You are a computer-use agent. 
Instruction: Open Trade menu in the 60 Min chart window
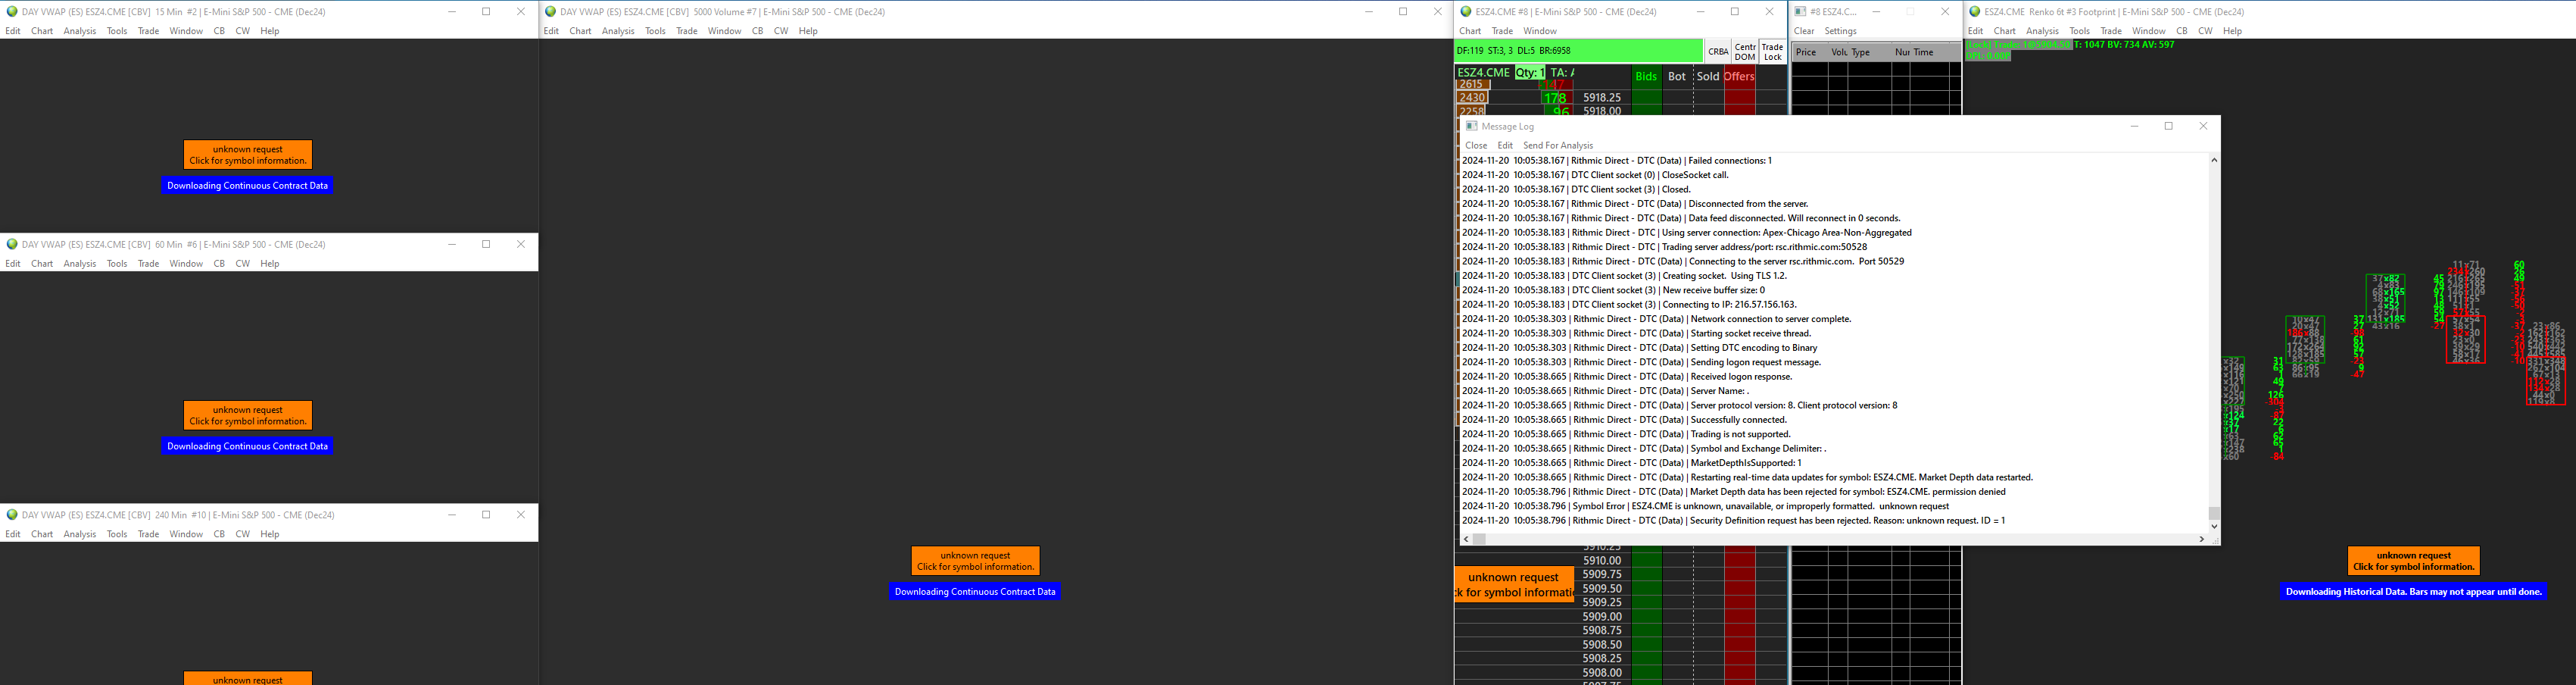coord(149,264)
